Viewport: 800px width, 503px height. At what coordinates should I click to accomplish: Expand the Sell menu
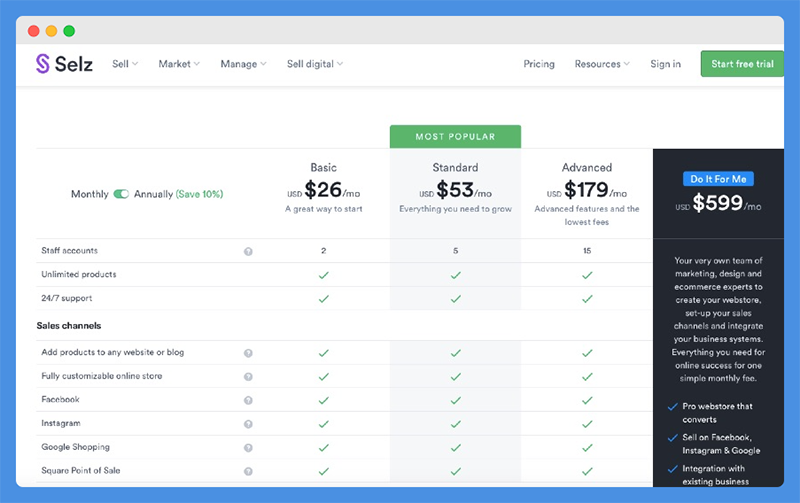click(125, 64)
